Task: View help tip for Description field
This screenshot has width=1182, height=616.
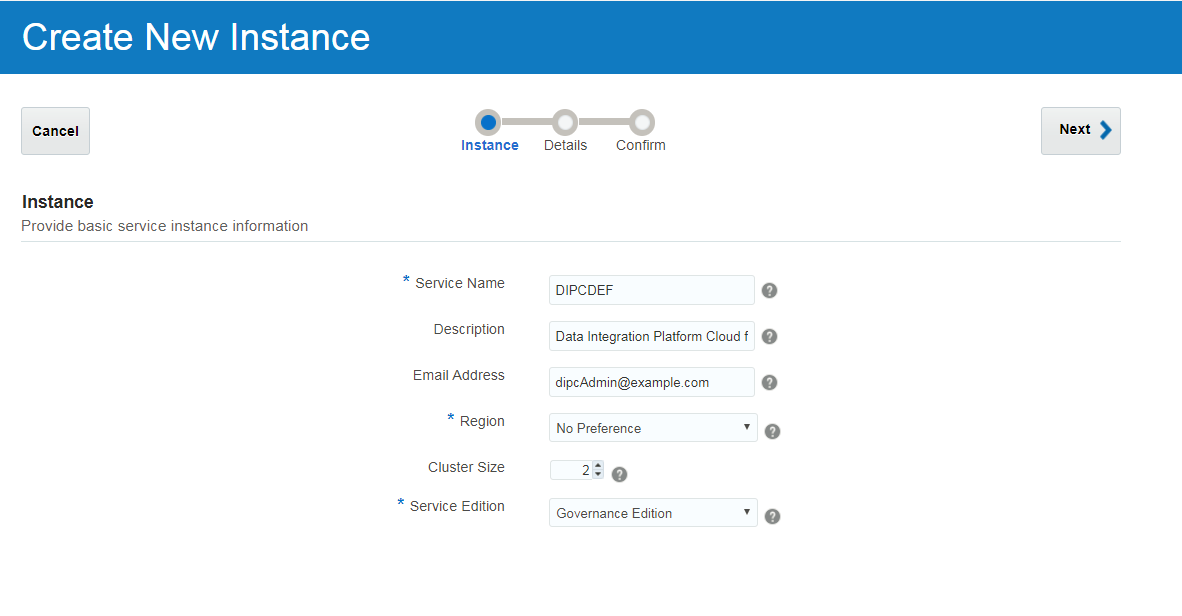Action: (769, 336)
